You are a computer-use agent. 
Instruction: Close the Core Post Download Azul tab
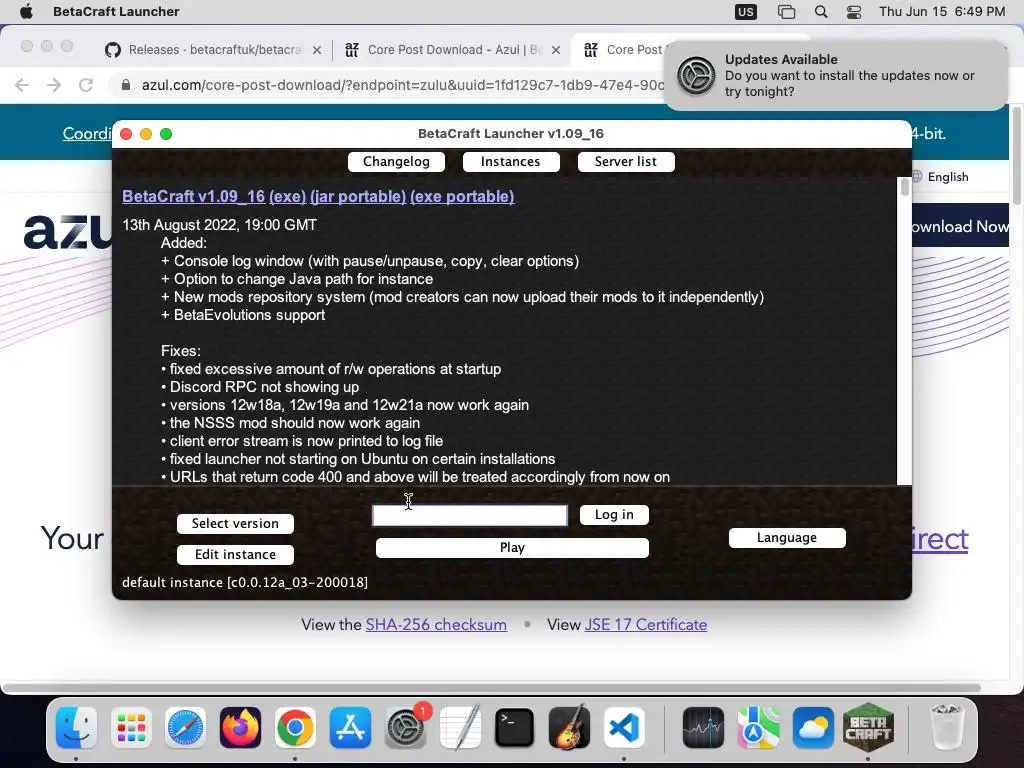tap(556, 50)
